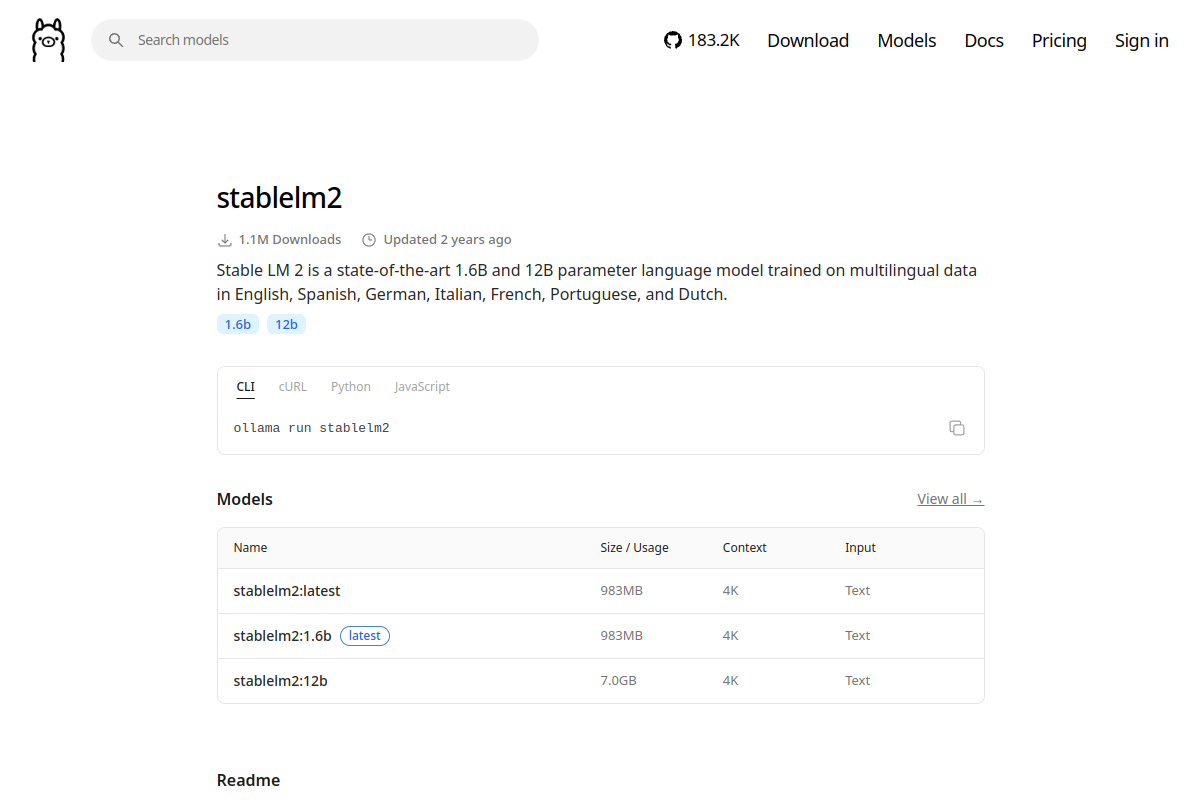The width and height of the screenshot is (1200, 800).
Task: Click the 'Name' column header
Action: pos(250,548)
